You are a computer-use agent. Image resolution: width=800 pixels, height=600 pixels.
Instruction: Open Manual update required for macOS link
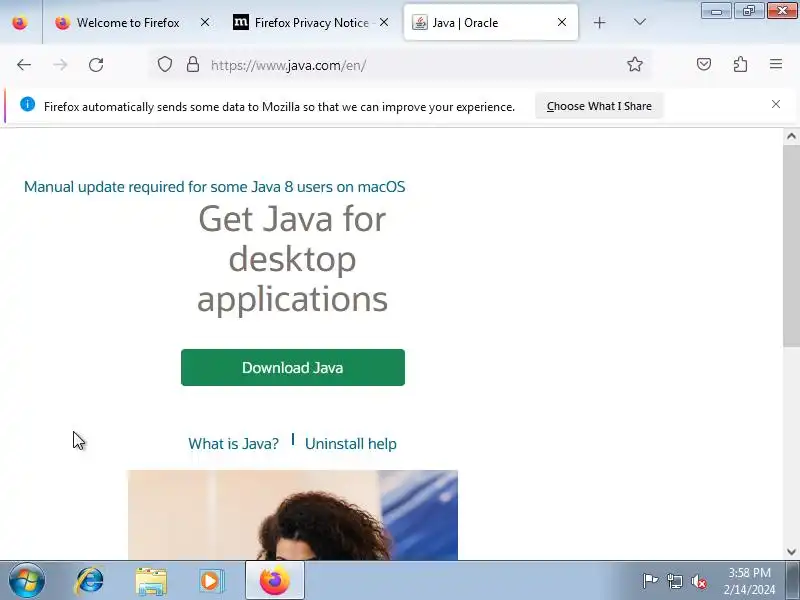[214, 187]
